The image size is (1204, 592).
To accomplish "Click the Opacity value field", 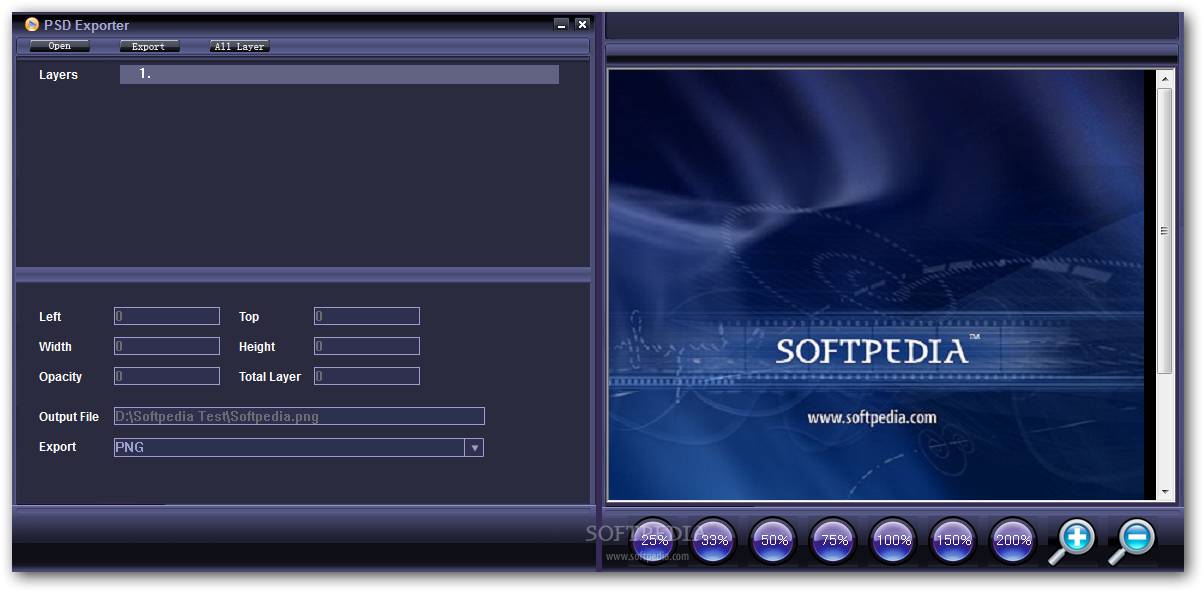I will coord(167,376).
